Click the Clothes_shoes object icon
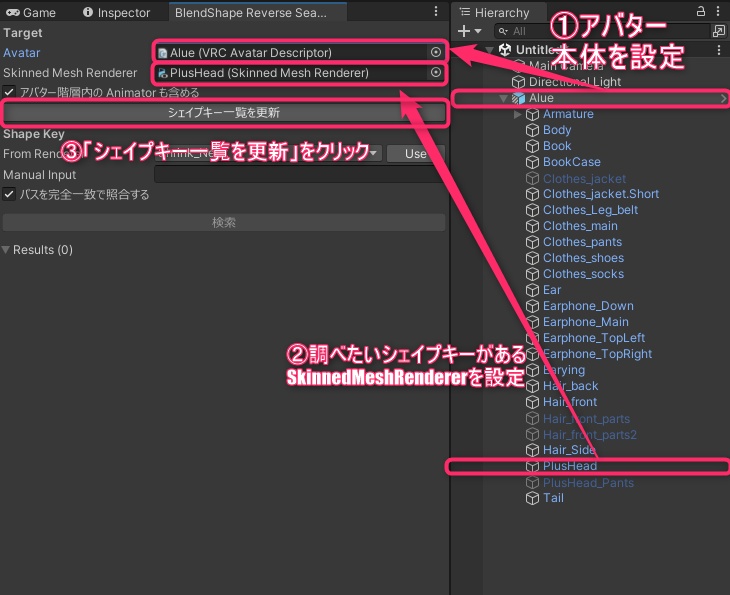 (x=532, y=258)
